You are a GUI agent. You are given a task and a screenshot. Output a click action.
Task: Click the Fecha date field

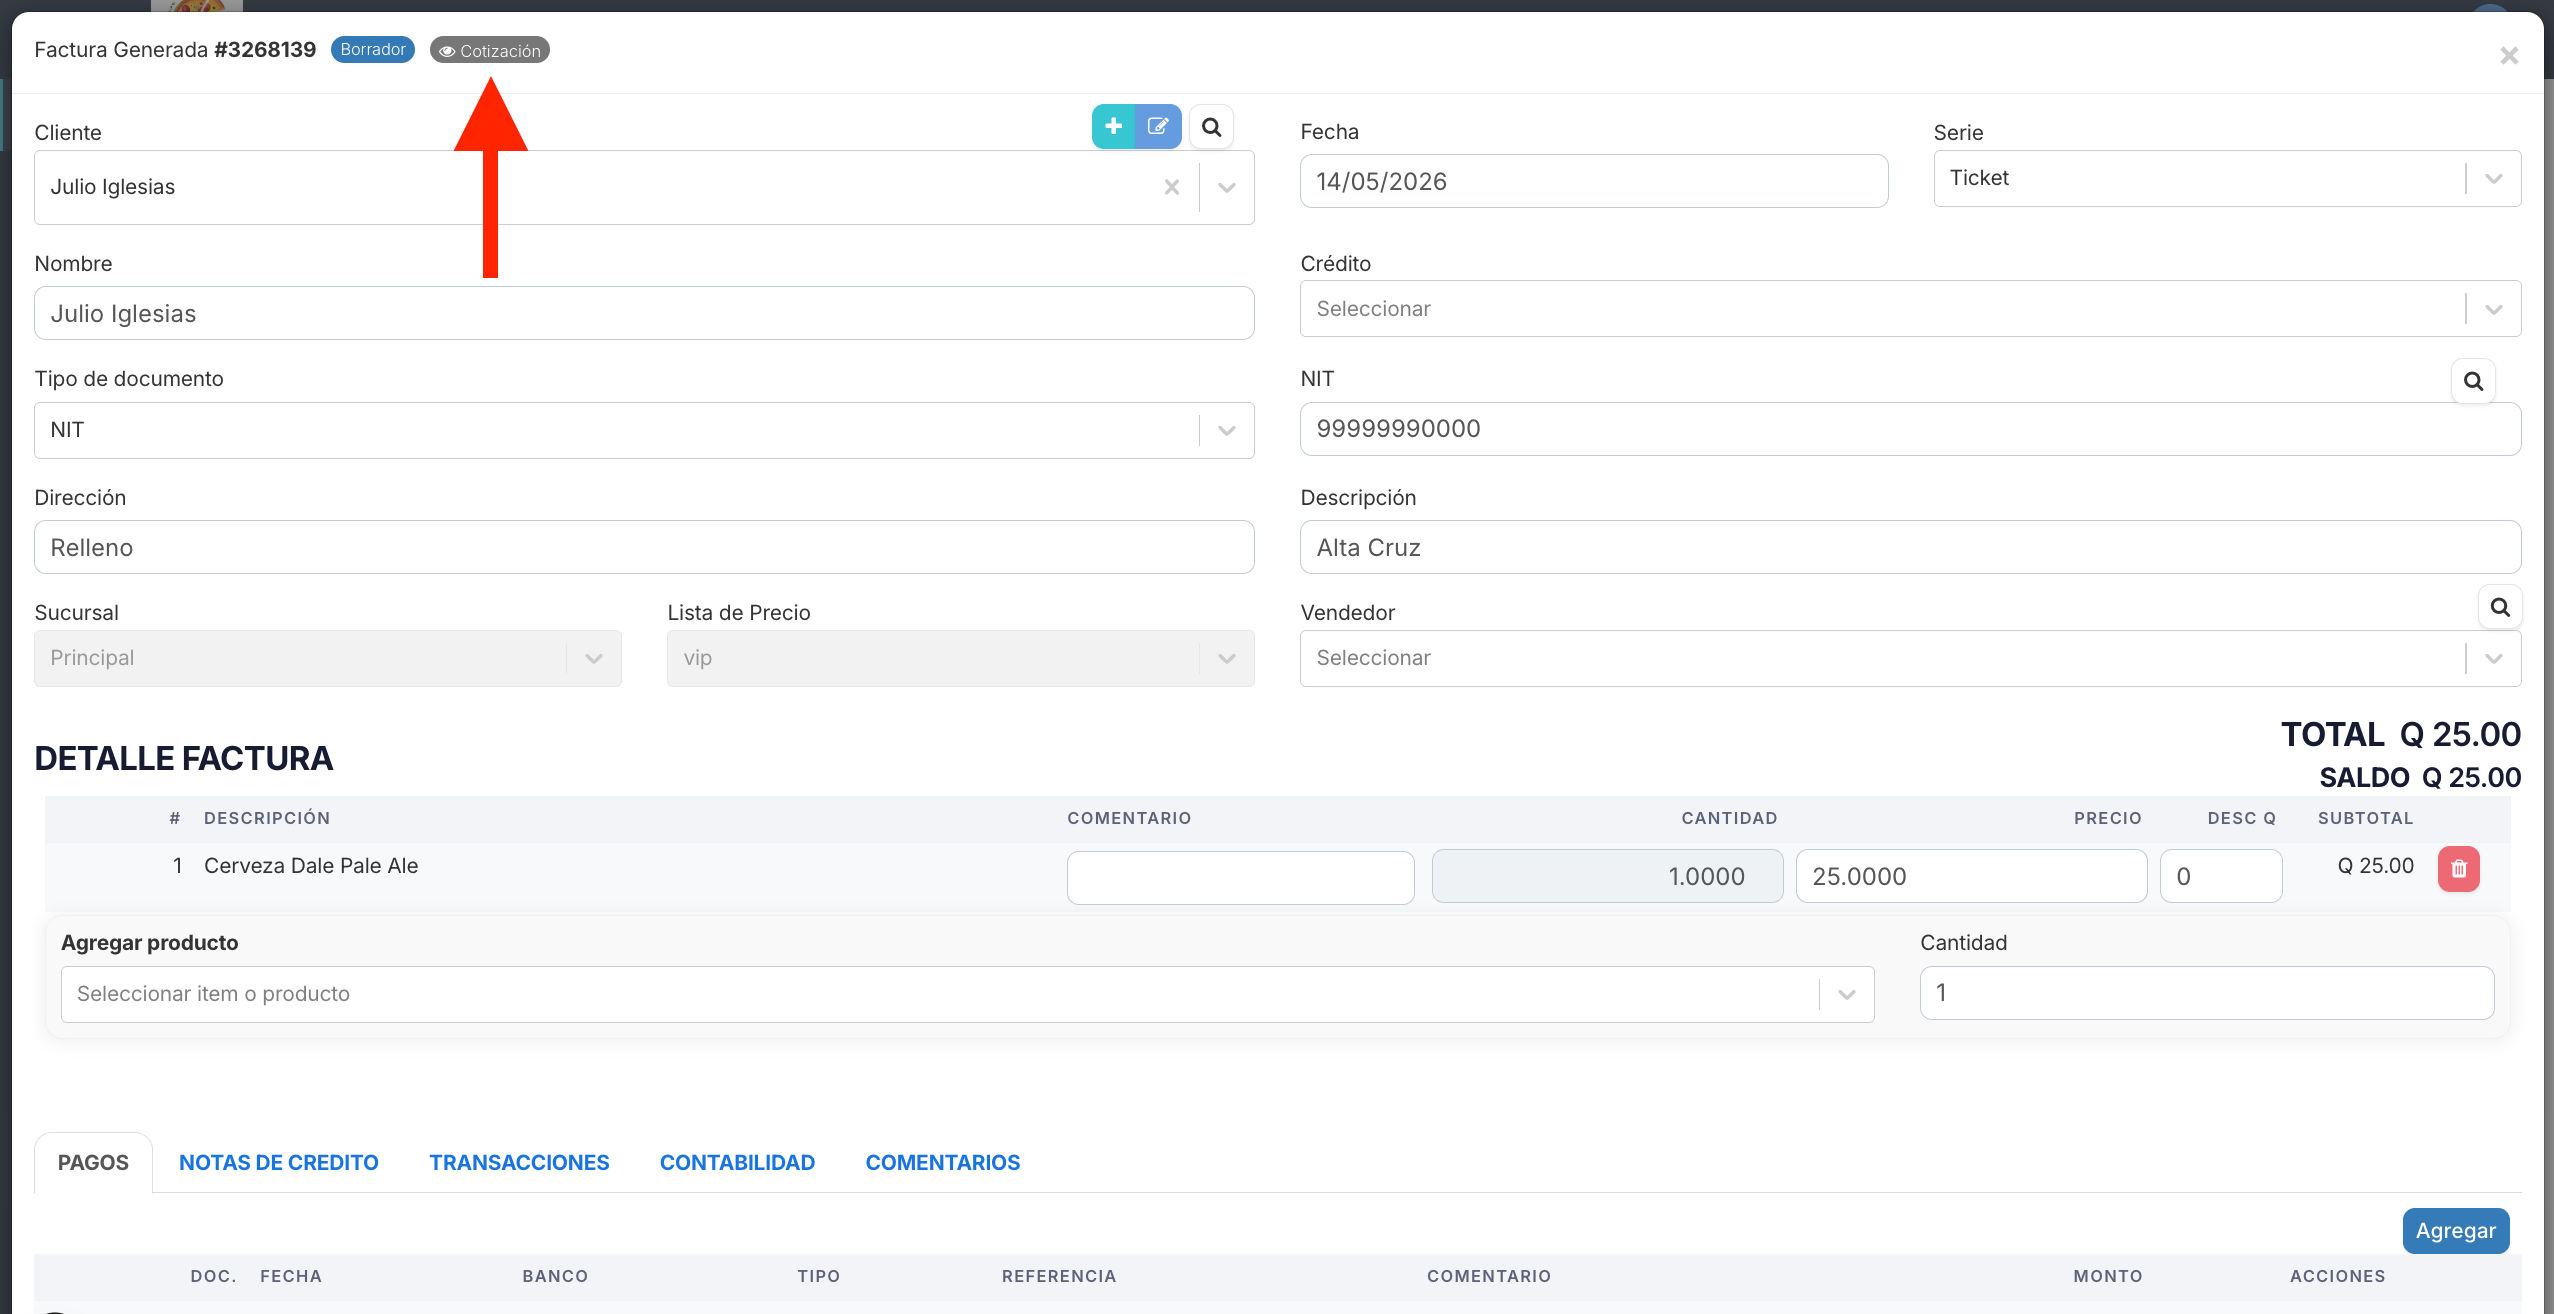pos(1594,181)
